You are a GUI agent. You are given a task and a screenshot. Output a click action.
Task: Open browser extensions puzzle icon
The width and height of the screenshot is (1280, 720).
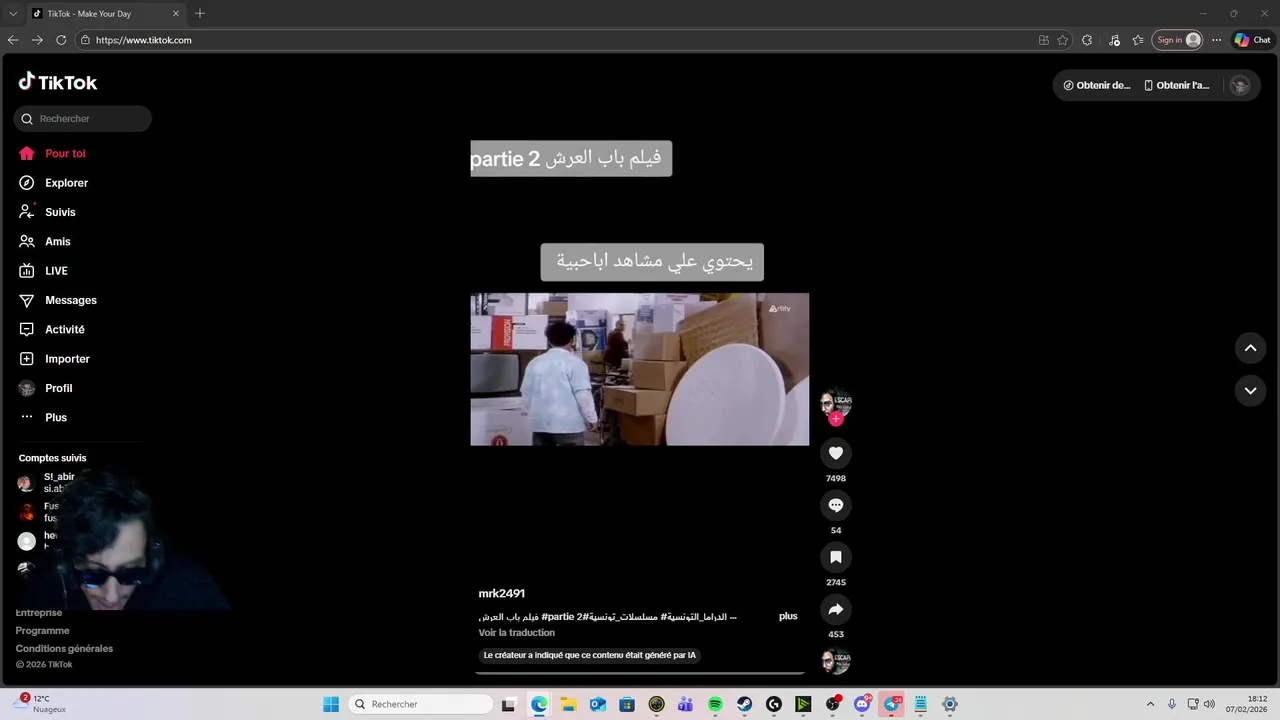pos(1087,40)
